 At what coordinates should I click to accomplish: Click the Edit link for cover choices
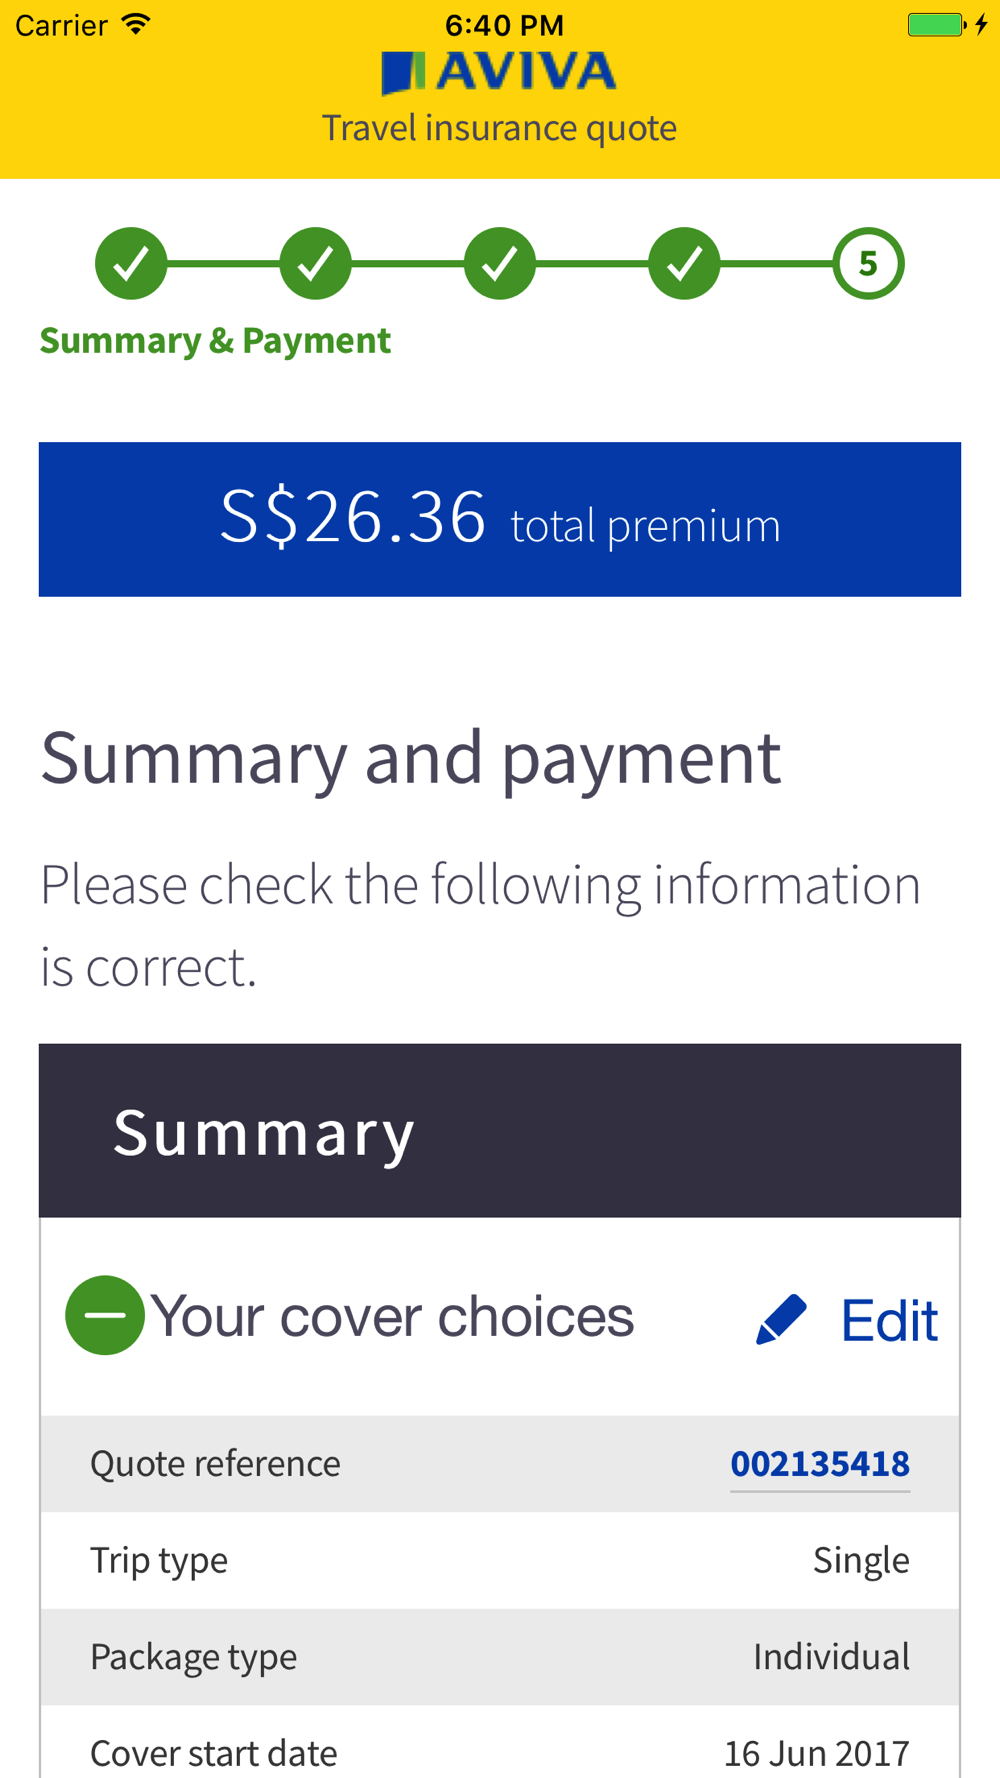click(x=889, y=1321)
